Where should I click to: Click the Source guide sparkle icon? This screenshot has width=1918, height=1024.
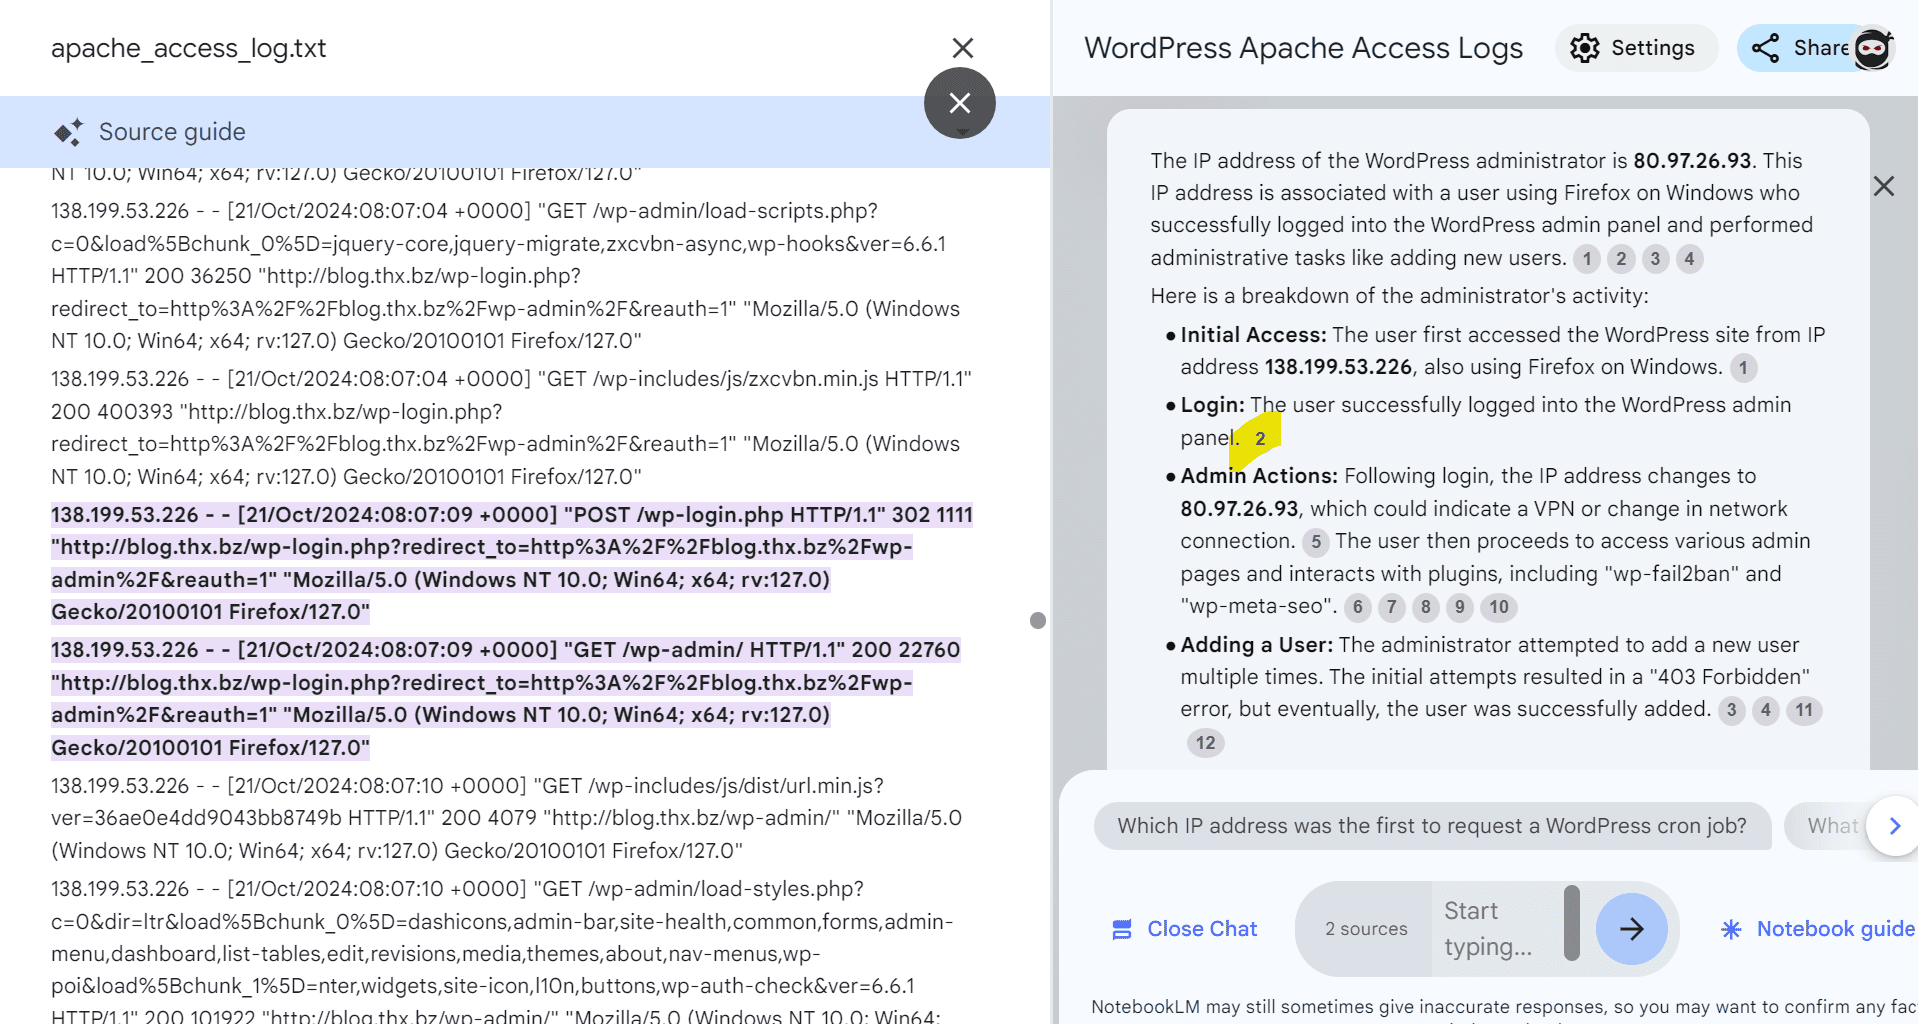click(x=68, y=132)
